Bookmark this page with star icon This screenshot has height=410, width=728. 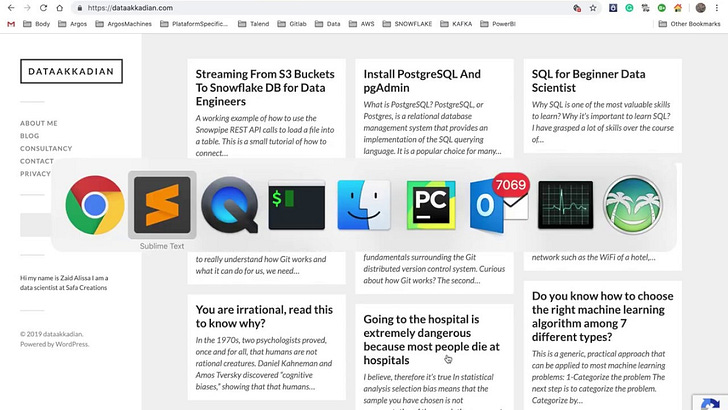pyautogui.click(x=593, y=8)
